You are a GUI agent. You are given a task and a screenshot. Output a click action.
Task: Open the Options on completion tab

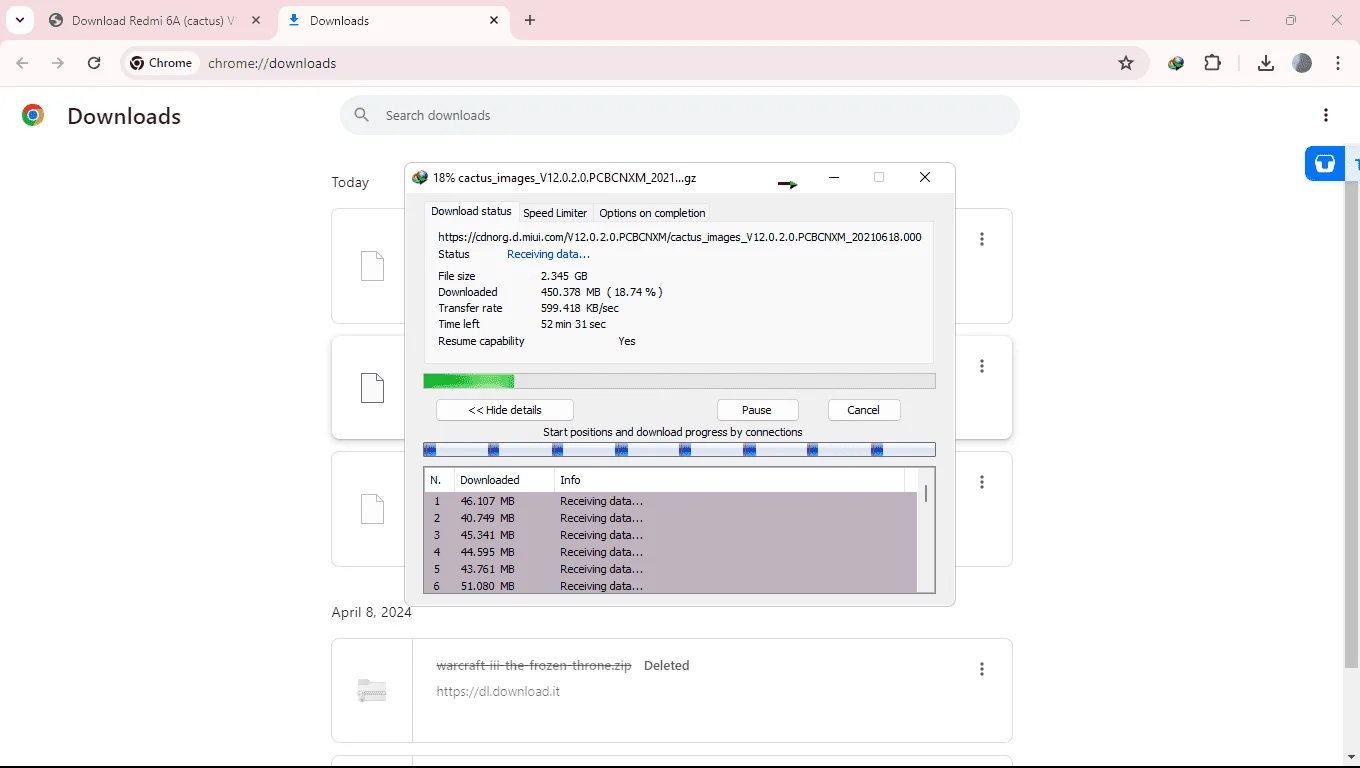pos(652,213)
